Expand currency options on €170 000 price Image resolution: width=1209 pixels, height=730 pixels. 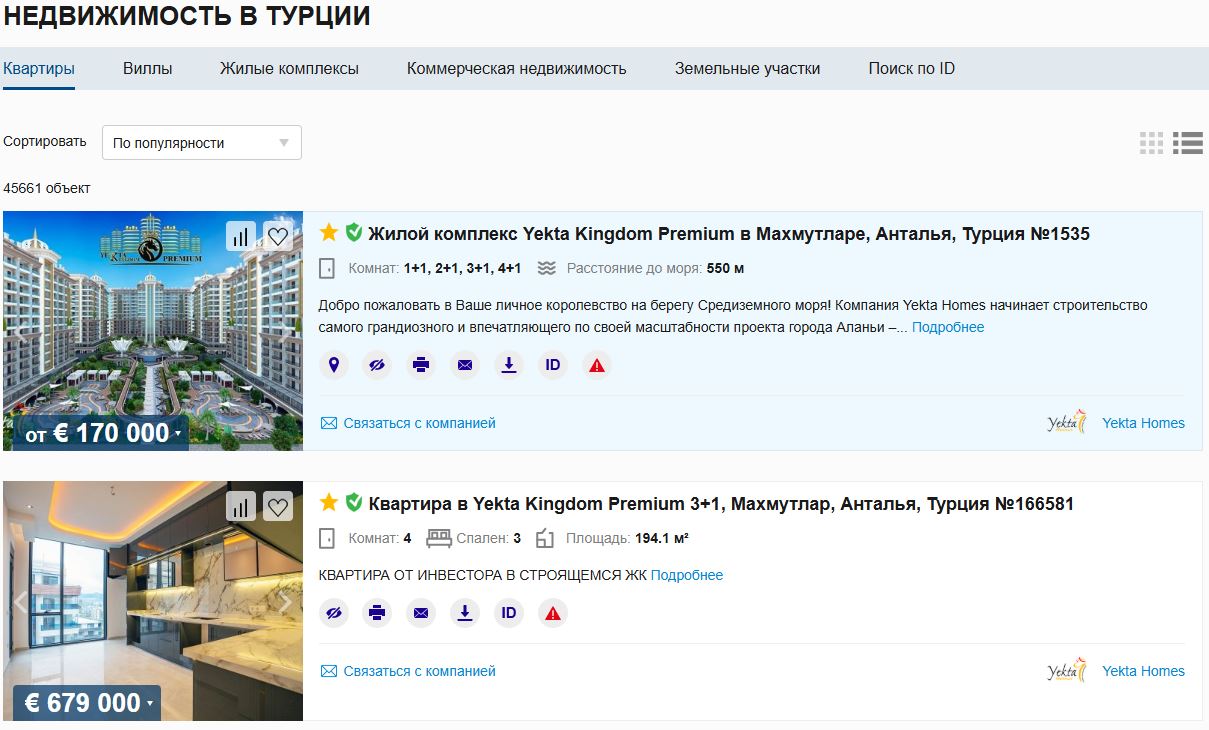[x=178, y=434]
